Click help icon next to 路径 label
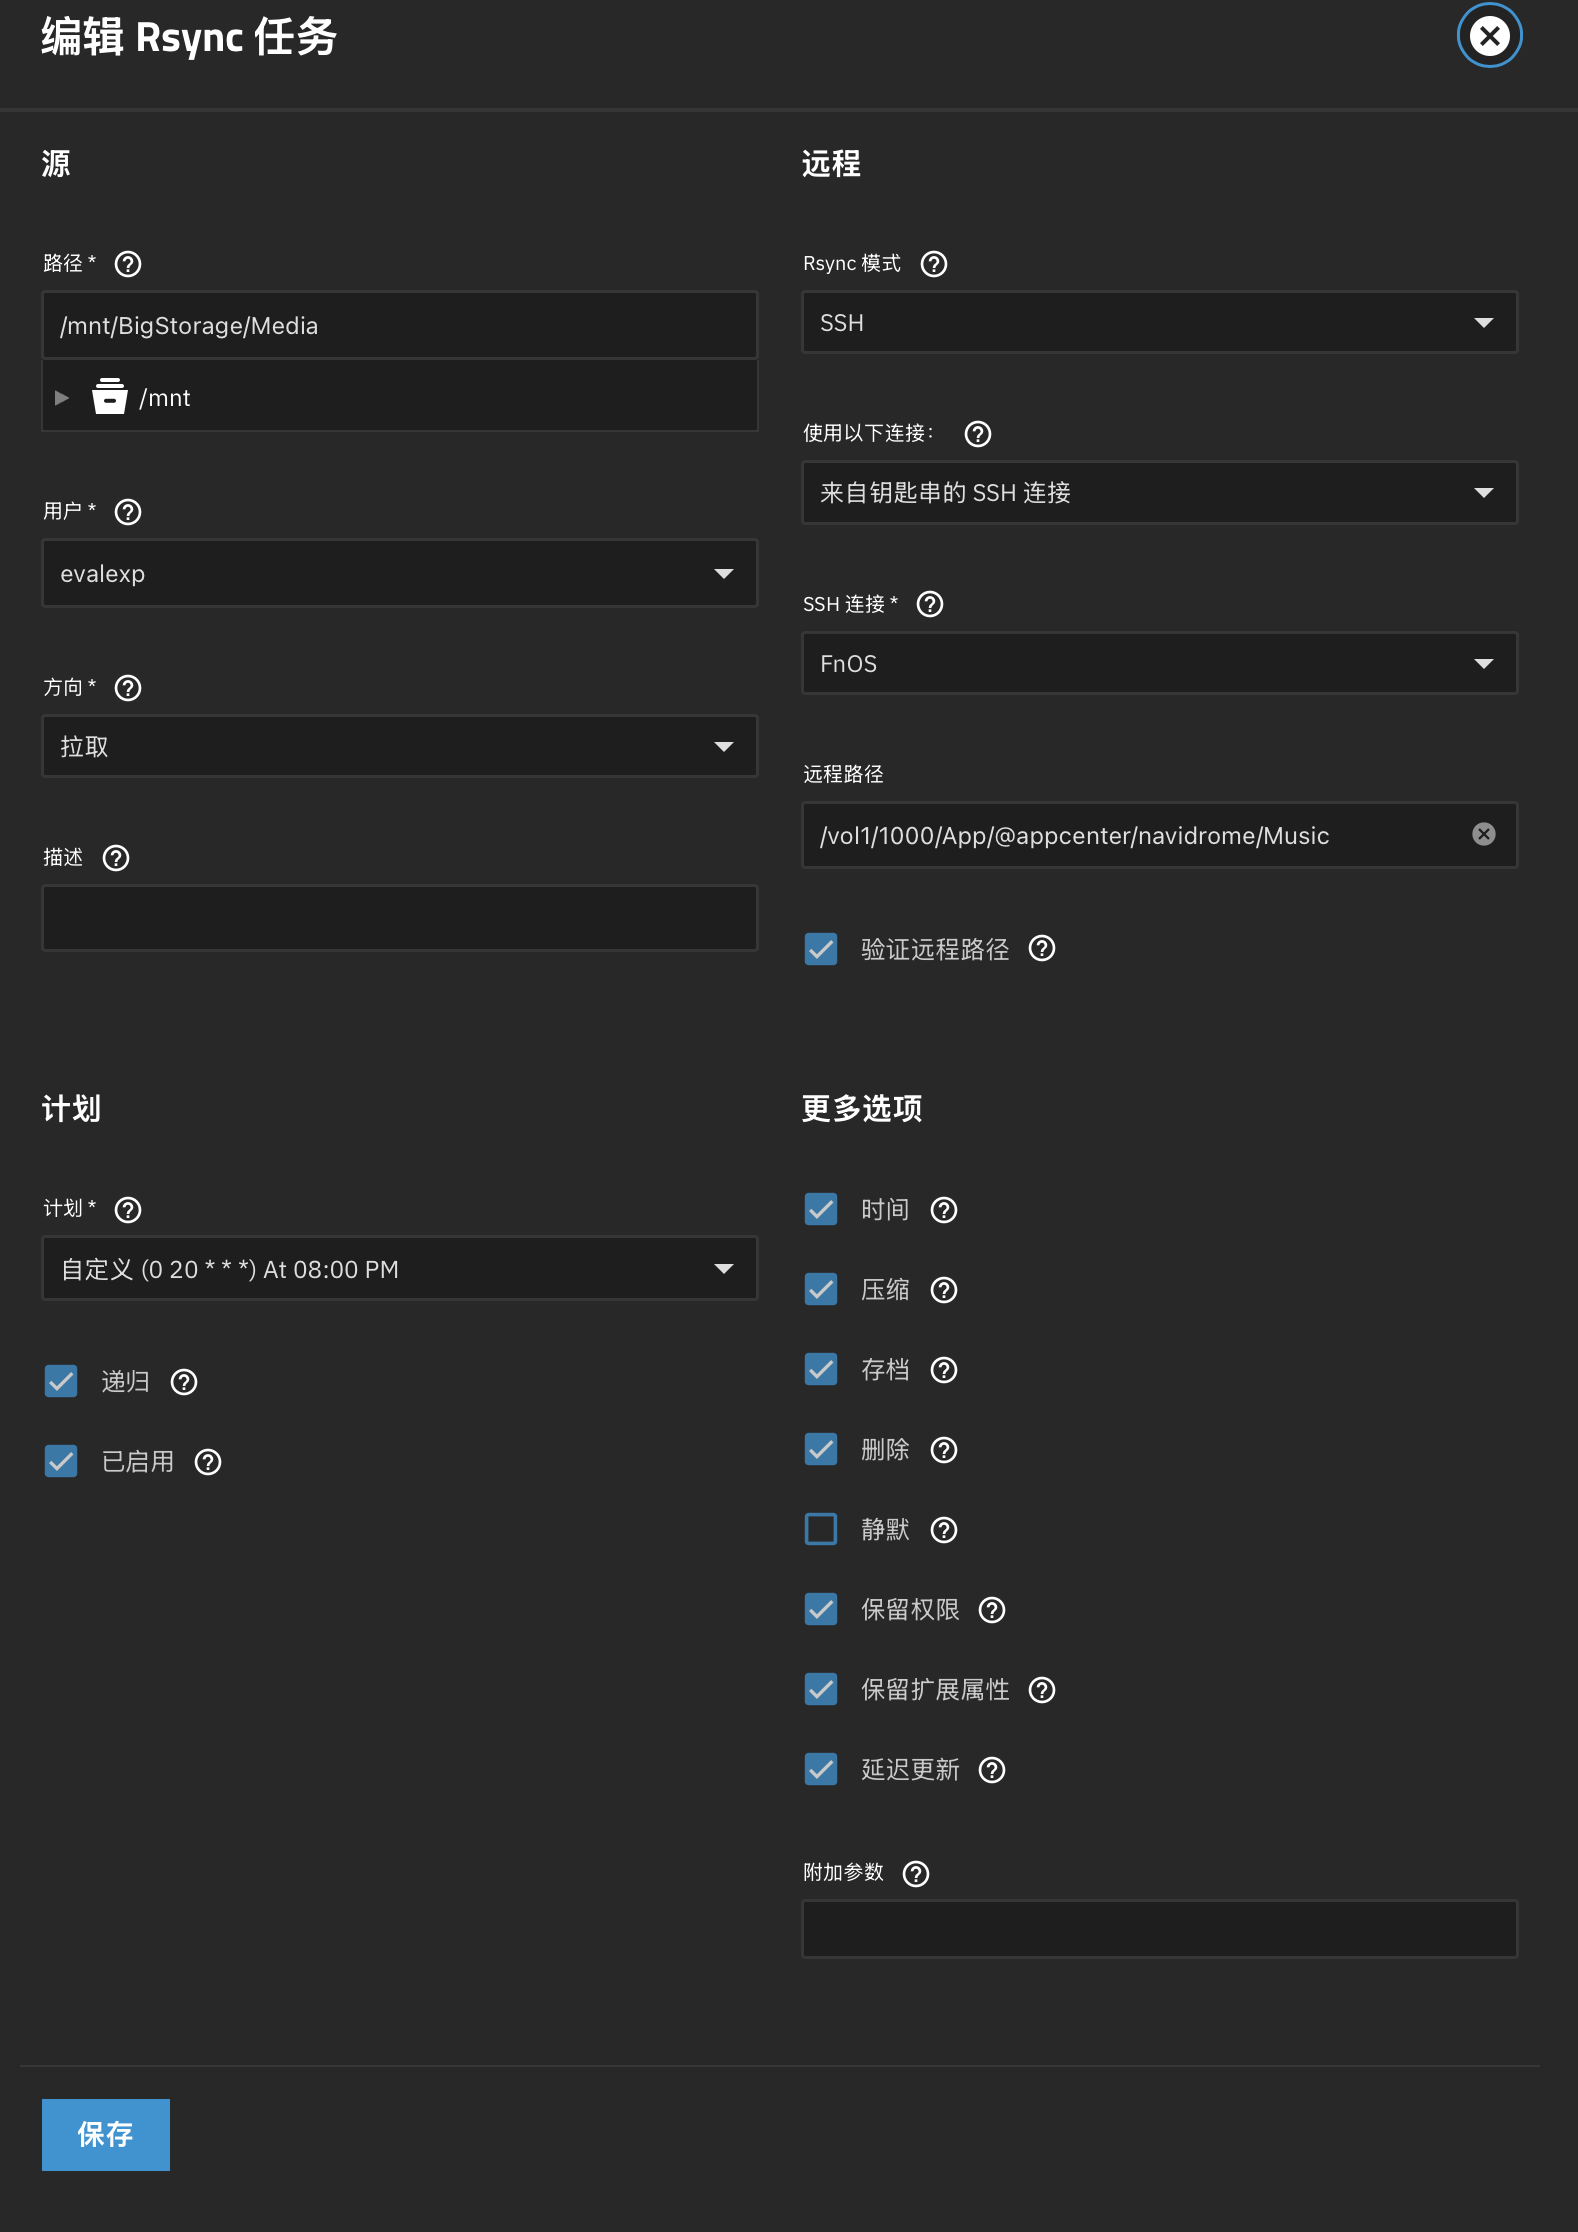The image size is (1578, 2232). coord(128,264)
